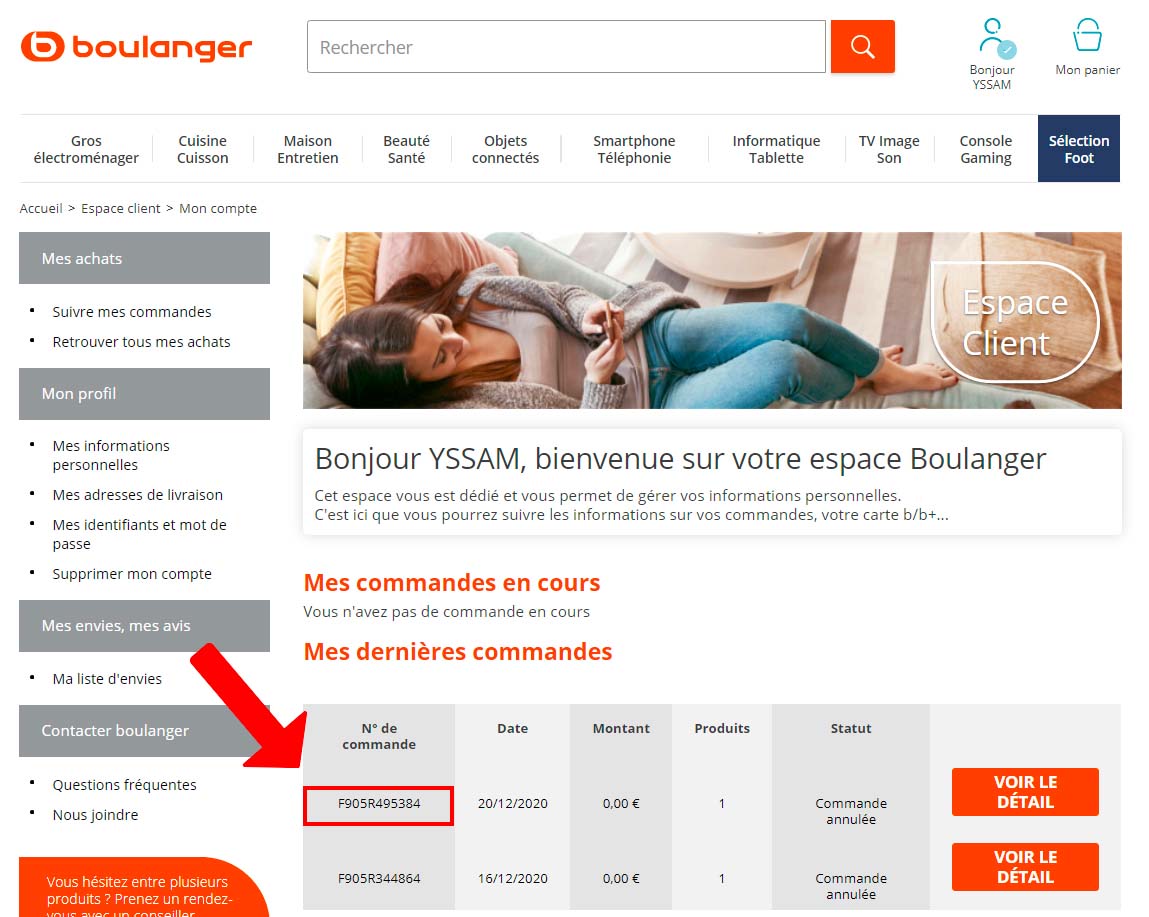The width and height of the screenshot is (1149, 917).
Task: View detail of order F905R344864
Action: (1025, 867)
